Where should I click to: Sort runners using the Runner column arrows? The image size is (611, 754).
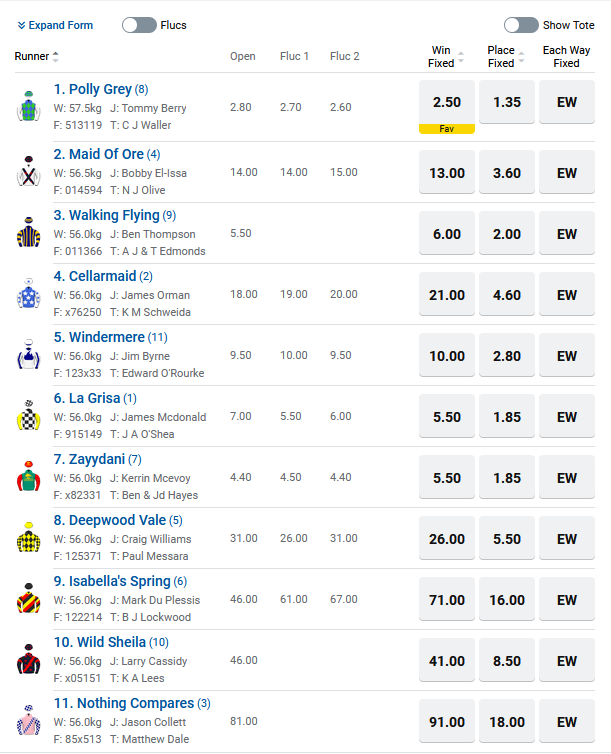click(56, 57)
